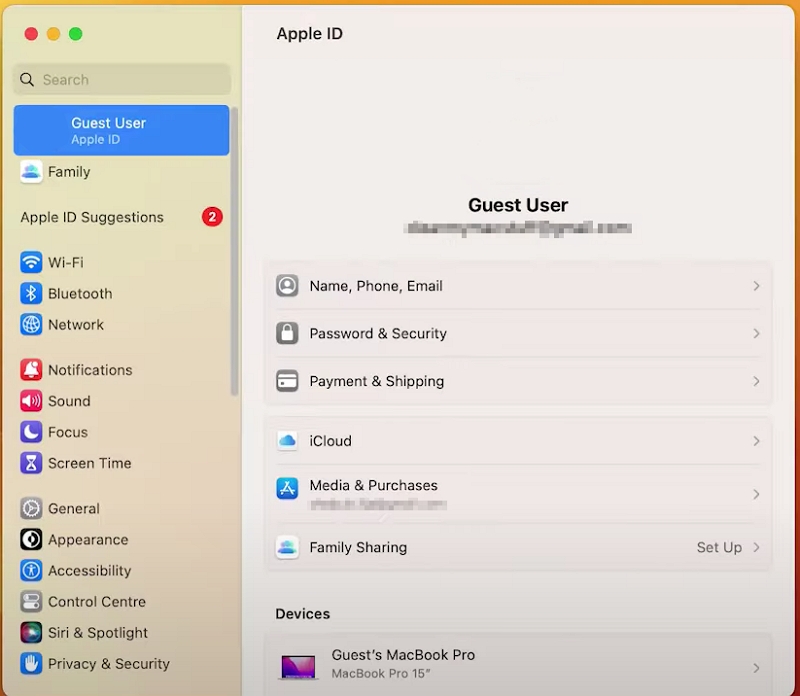Viewport: 800px width, 696px height.
Task: Click the MacBook Pro device thumbnail
Action: (298, 667)
